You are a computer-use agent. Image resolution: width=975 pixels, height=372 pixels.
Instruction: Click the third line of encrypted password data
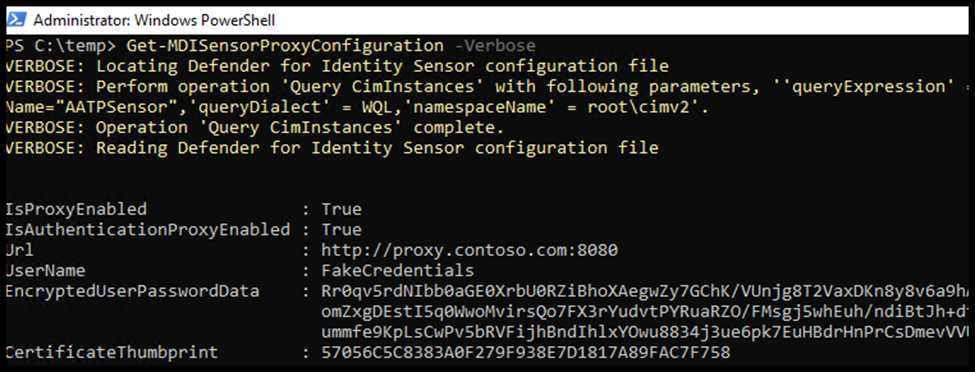pyautogui.click(x=645, y=332)
